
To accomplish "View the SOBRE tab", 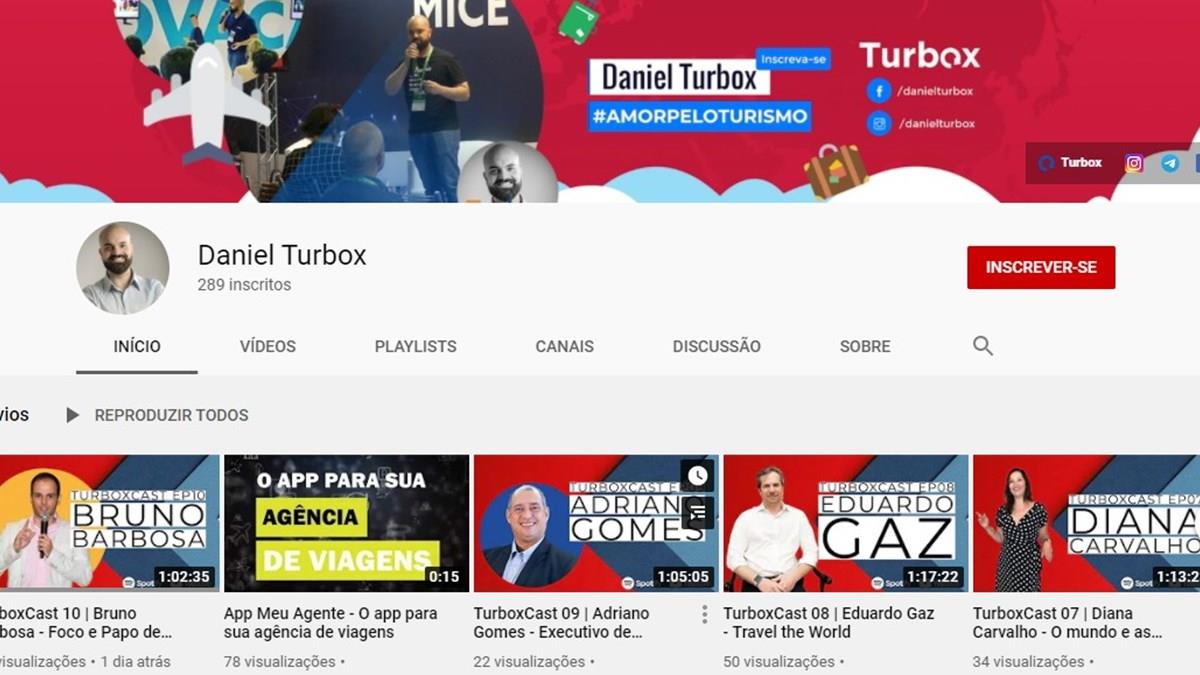I will [865, 346].
